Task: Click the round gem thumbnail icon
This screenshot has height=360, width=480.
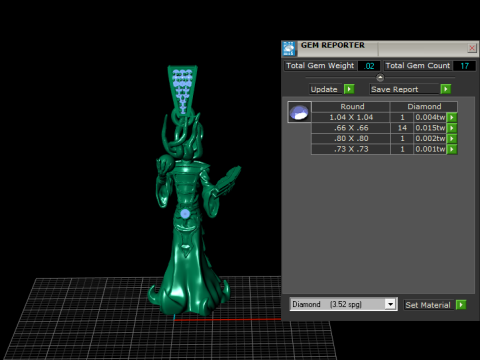Action: pos(299,112)
